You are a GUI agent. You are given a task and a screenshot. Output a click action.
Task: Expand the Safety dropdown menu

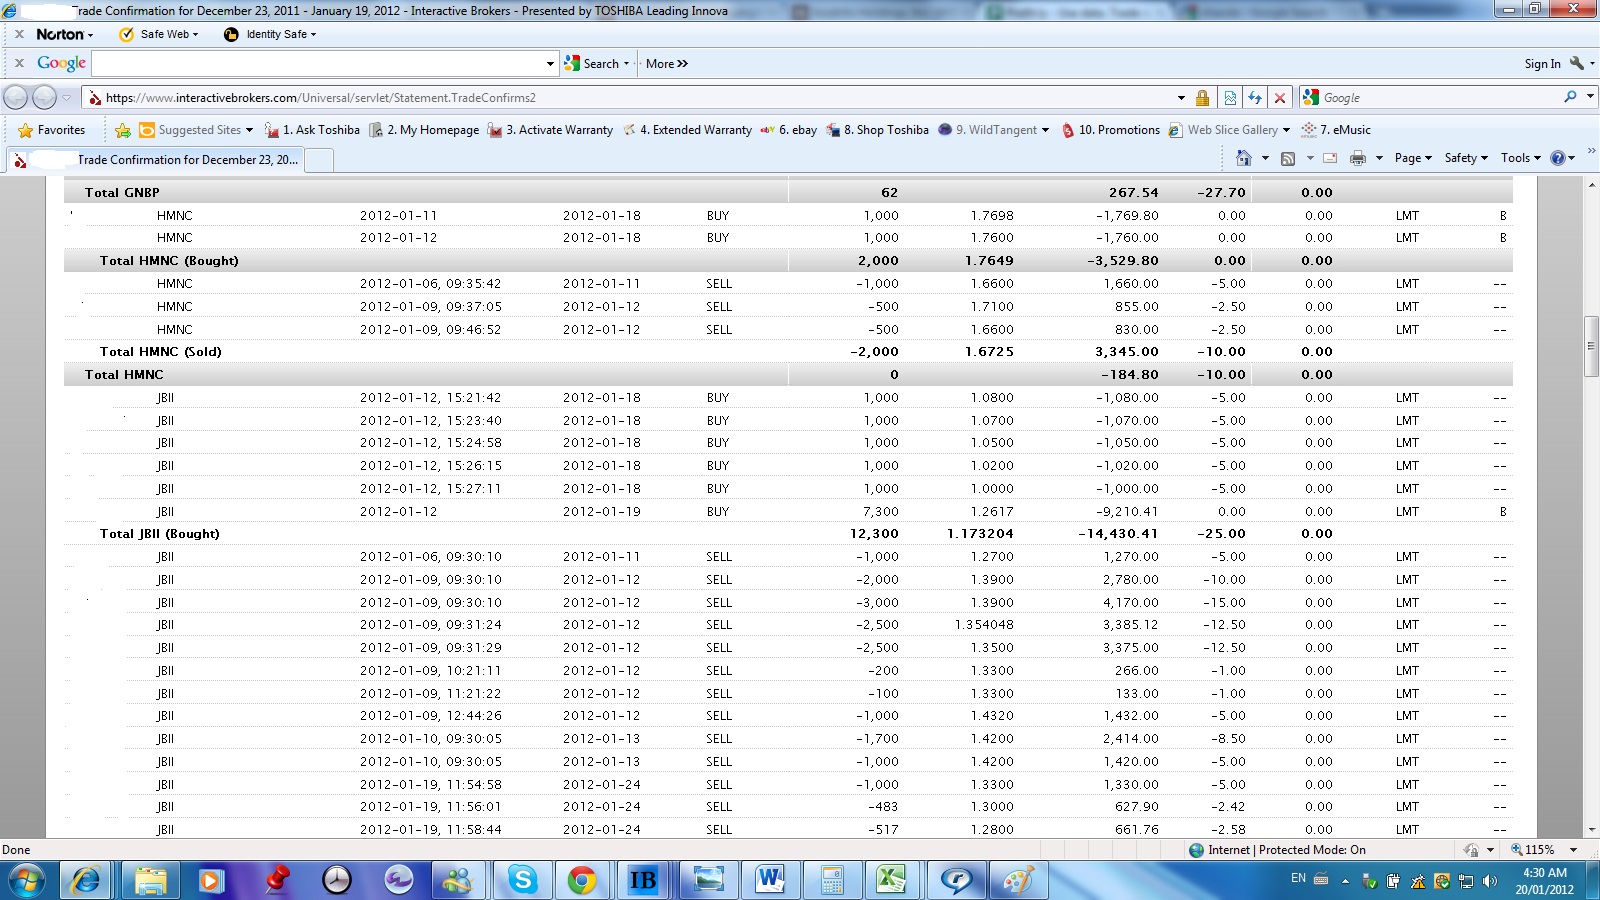[x=1466, y=158]
